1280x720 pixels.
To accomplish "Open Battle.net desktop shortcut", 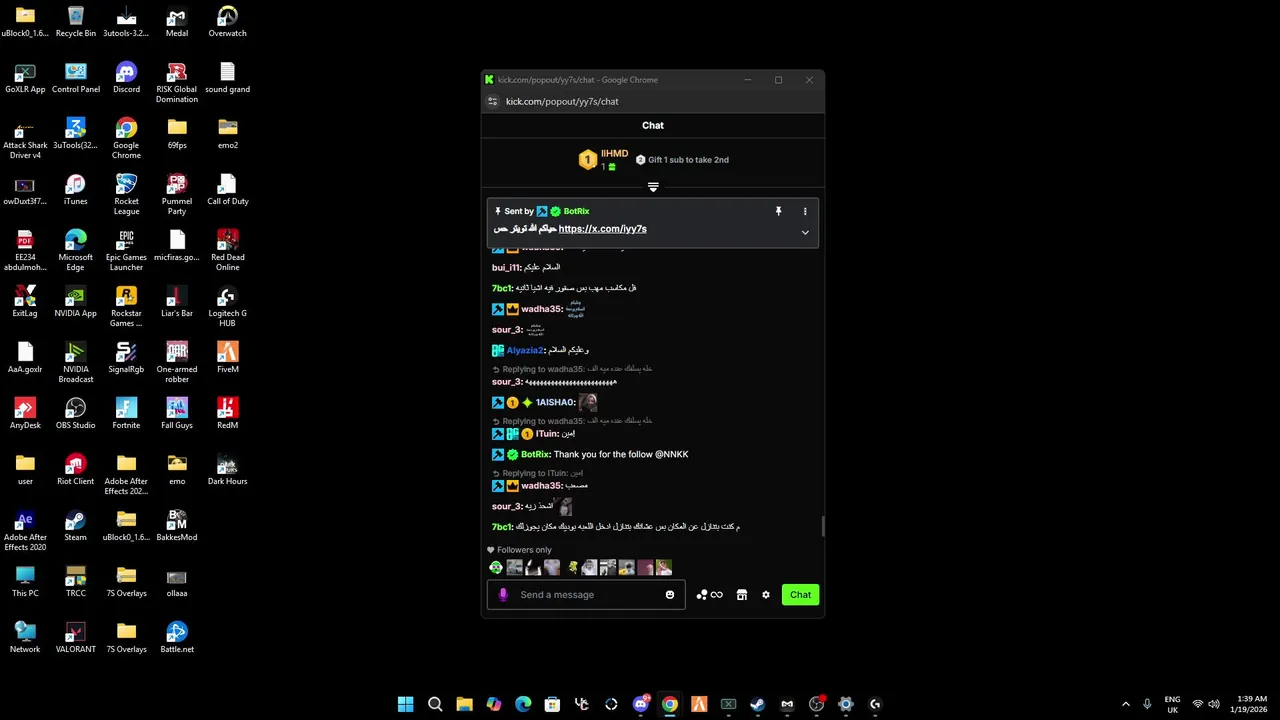I will pos(177,638).
